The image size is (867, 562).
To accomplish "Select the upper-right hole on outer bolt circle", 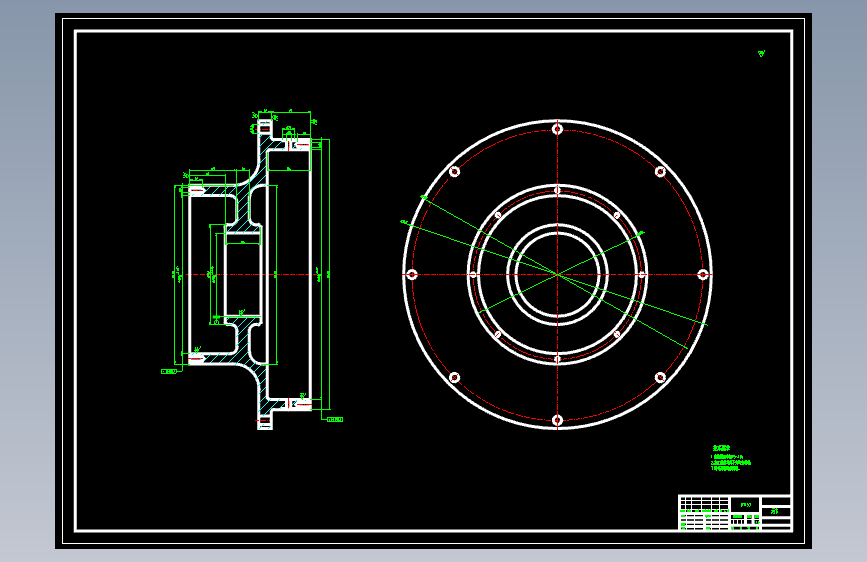I will (660, 171).
